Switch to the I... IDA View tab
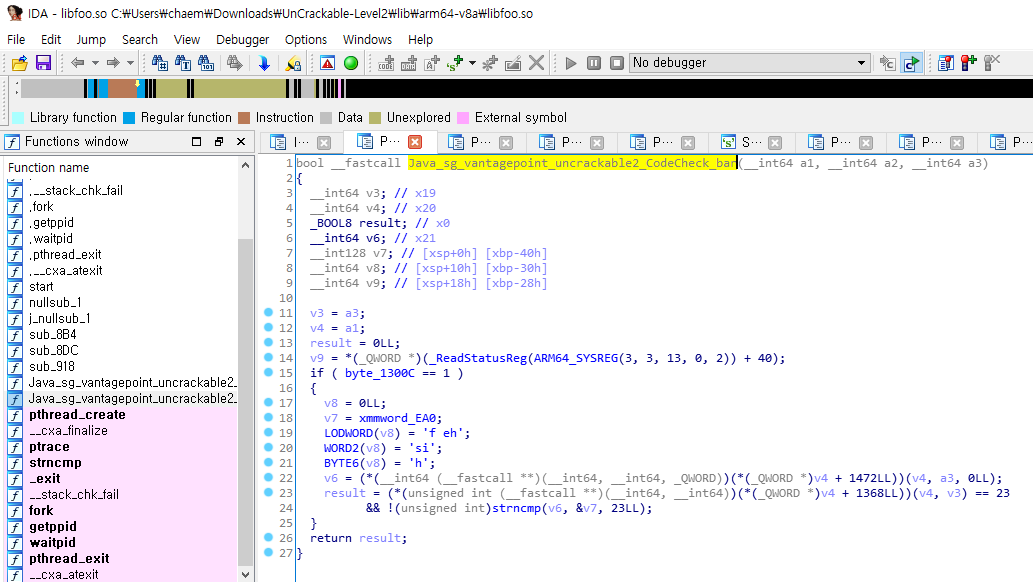 [301, 142]
